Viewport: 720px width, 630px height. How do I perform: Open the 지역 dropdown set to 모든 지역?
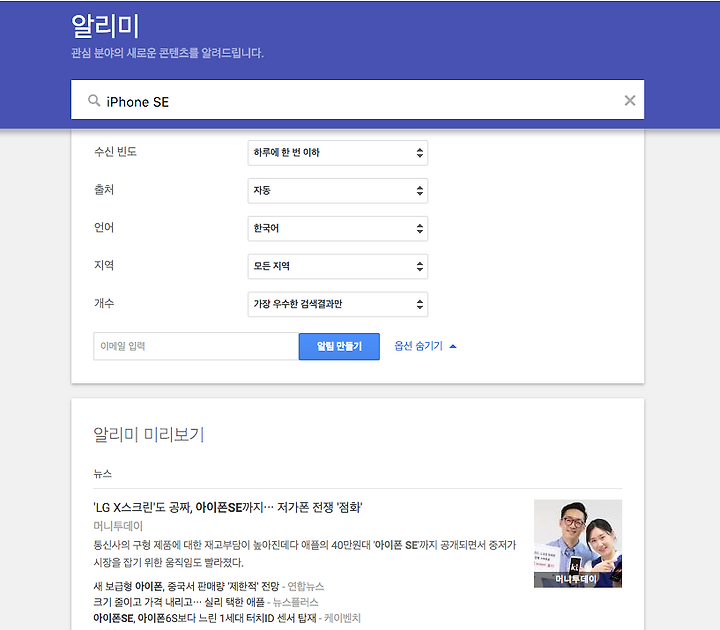click(x=338, y=266)
